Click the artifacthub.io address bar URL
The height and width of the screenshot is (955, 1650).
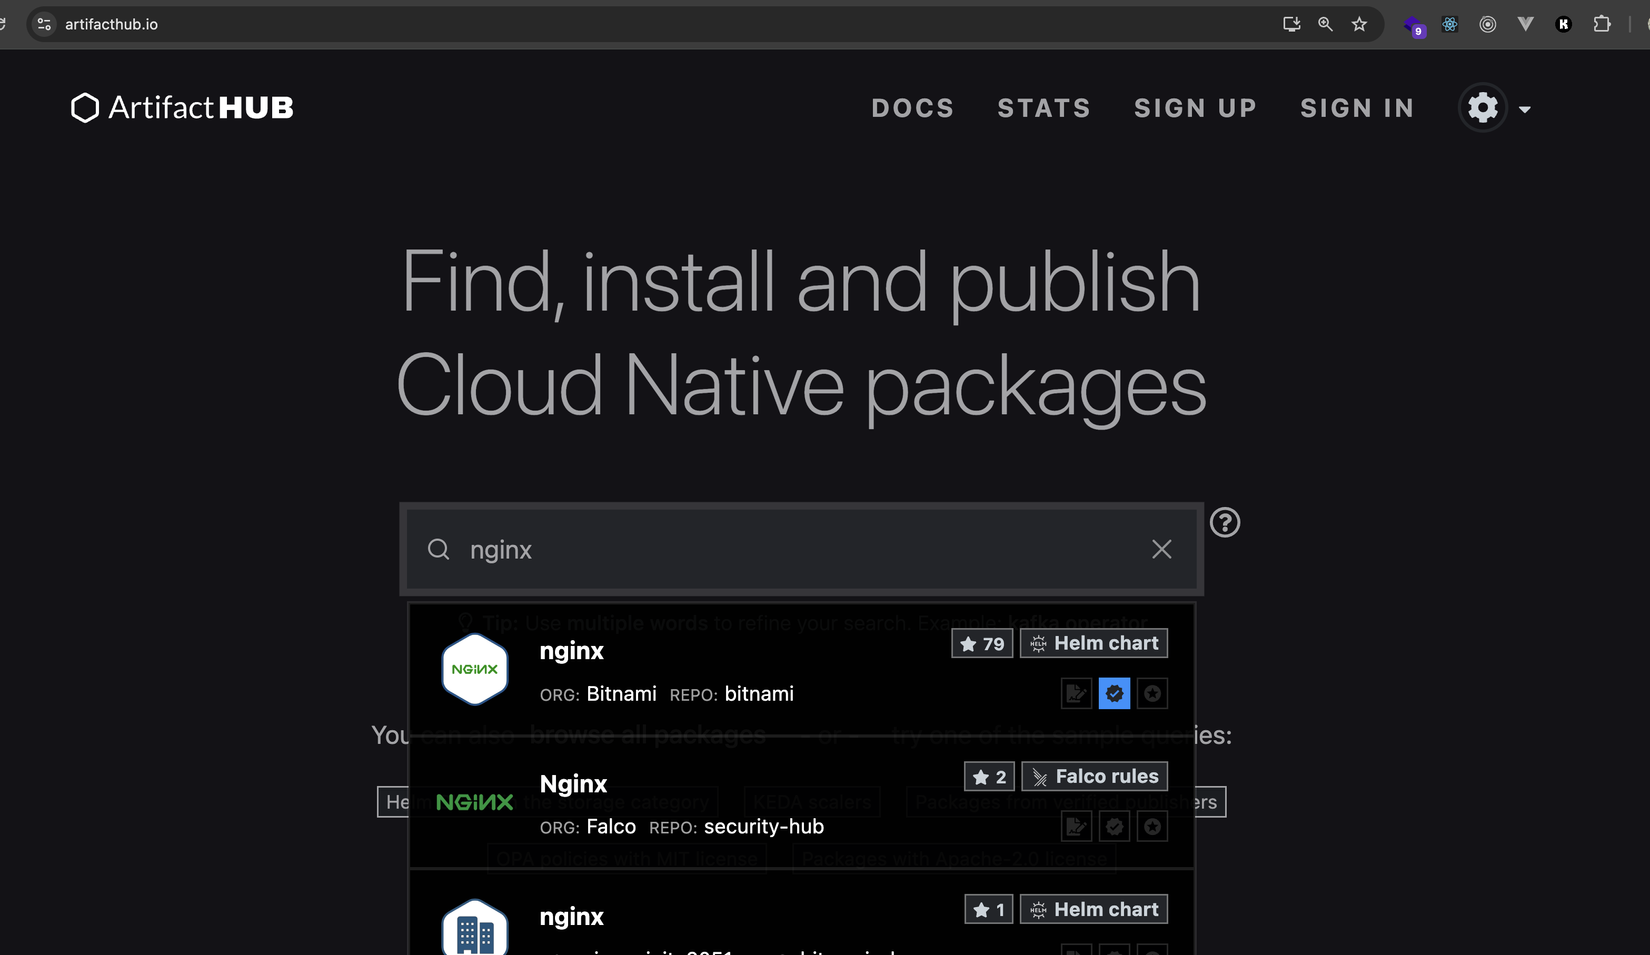tap(111, 24)
